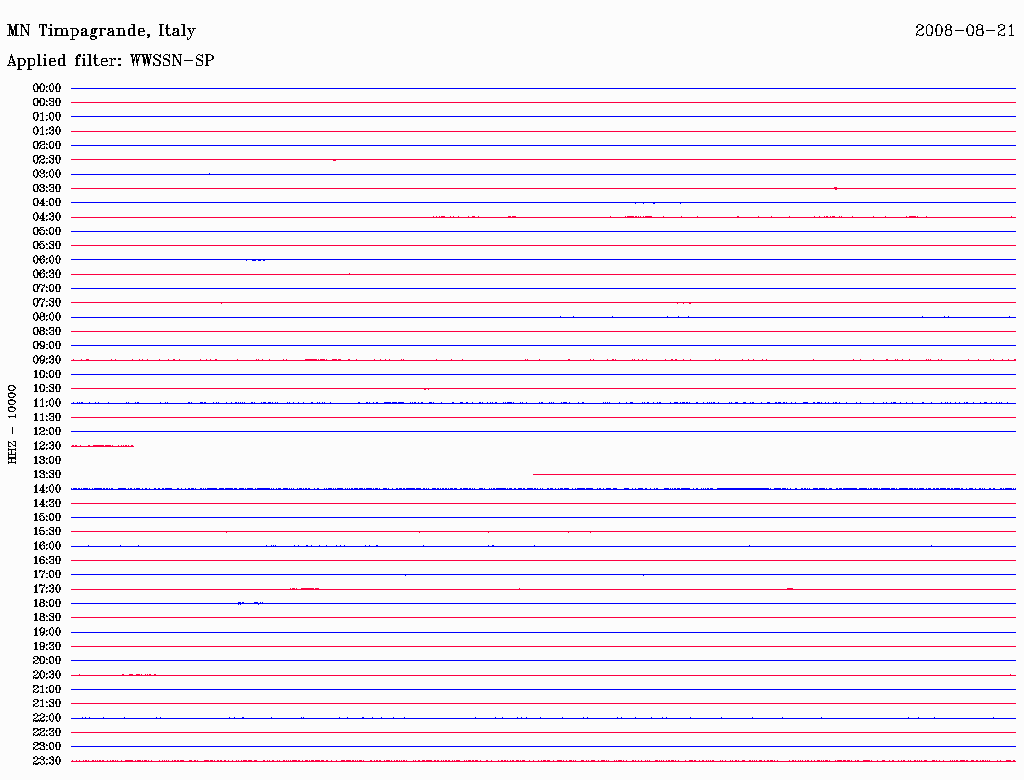This screenshot has height=780, width=1024.
Task: Select the 04:30 red trace line
Action: coord(543,217)
